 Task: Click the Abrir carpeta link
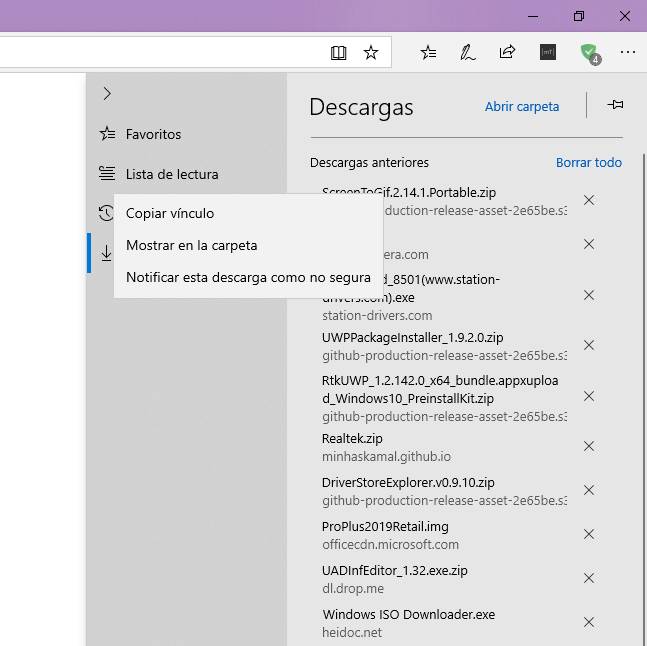coord(521,106)
